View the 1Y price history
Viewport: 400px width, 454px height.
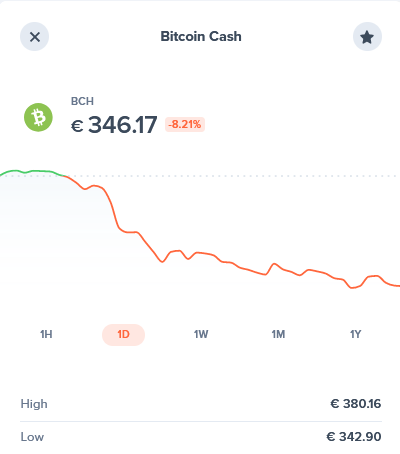click(356, 334)
